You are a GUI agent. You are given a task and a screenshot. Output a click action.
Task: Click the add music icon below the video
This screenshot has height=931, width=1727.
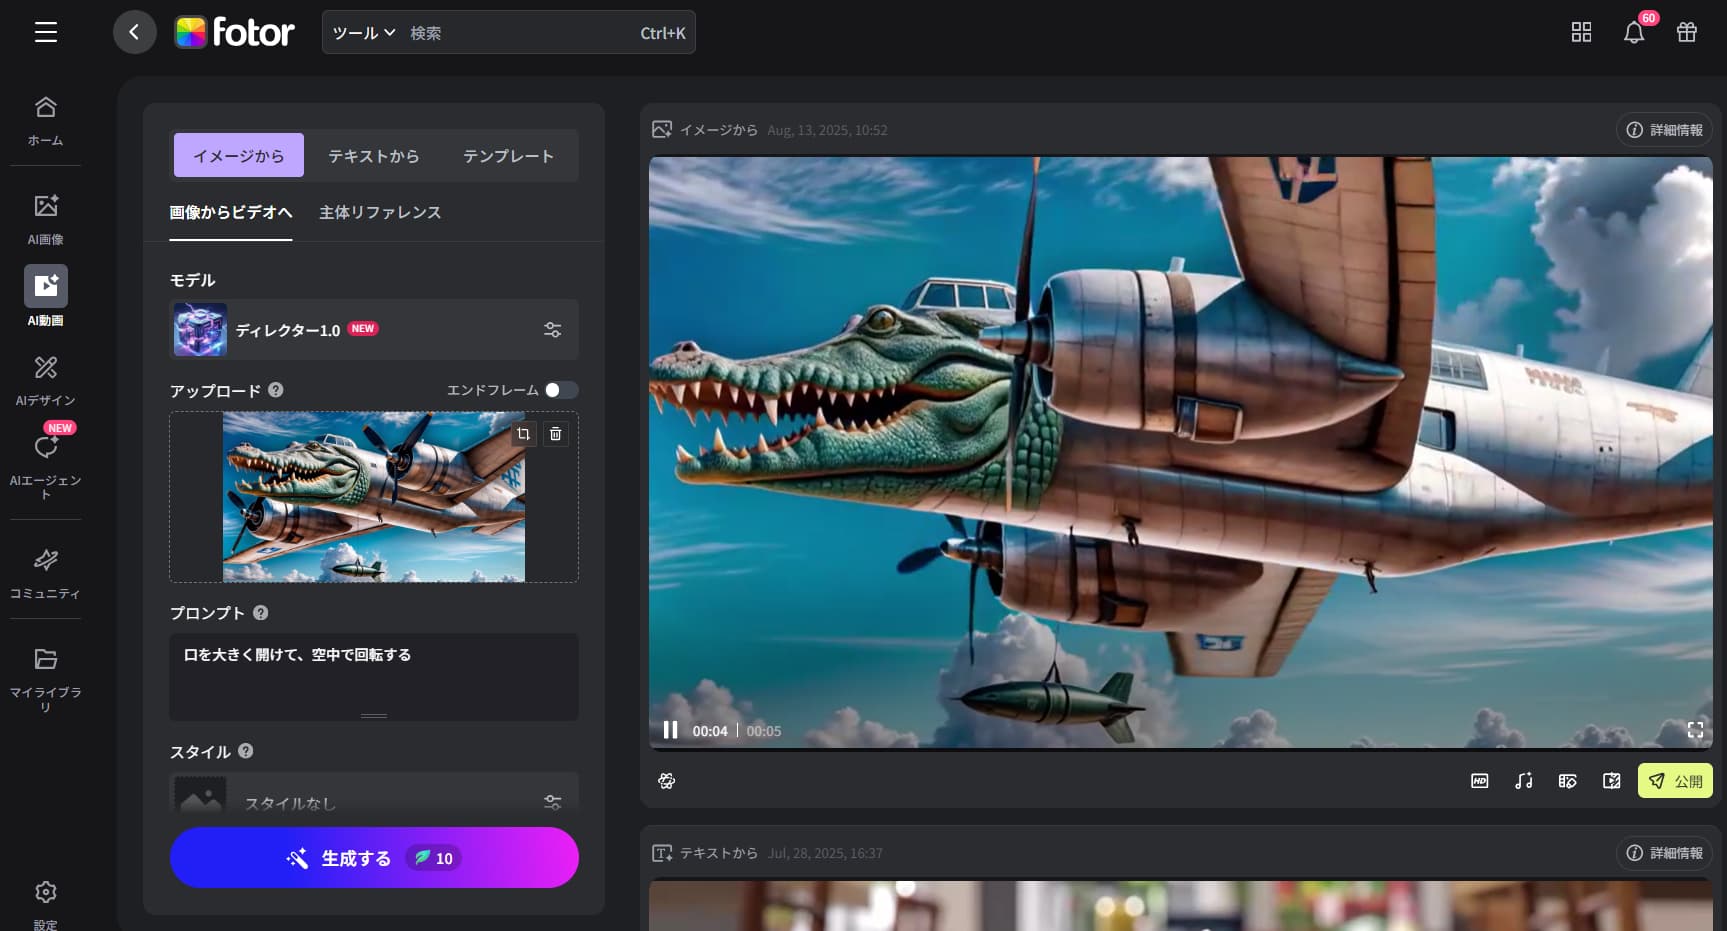click(1523, 781)
